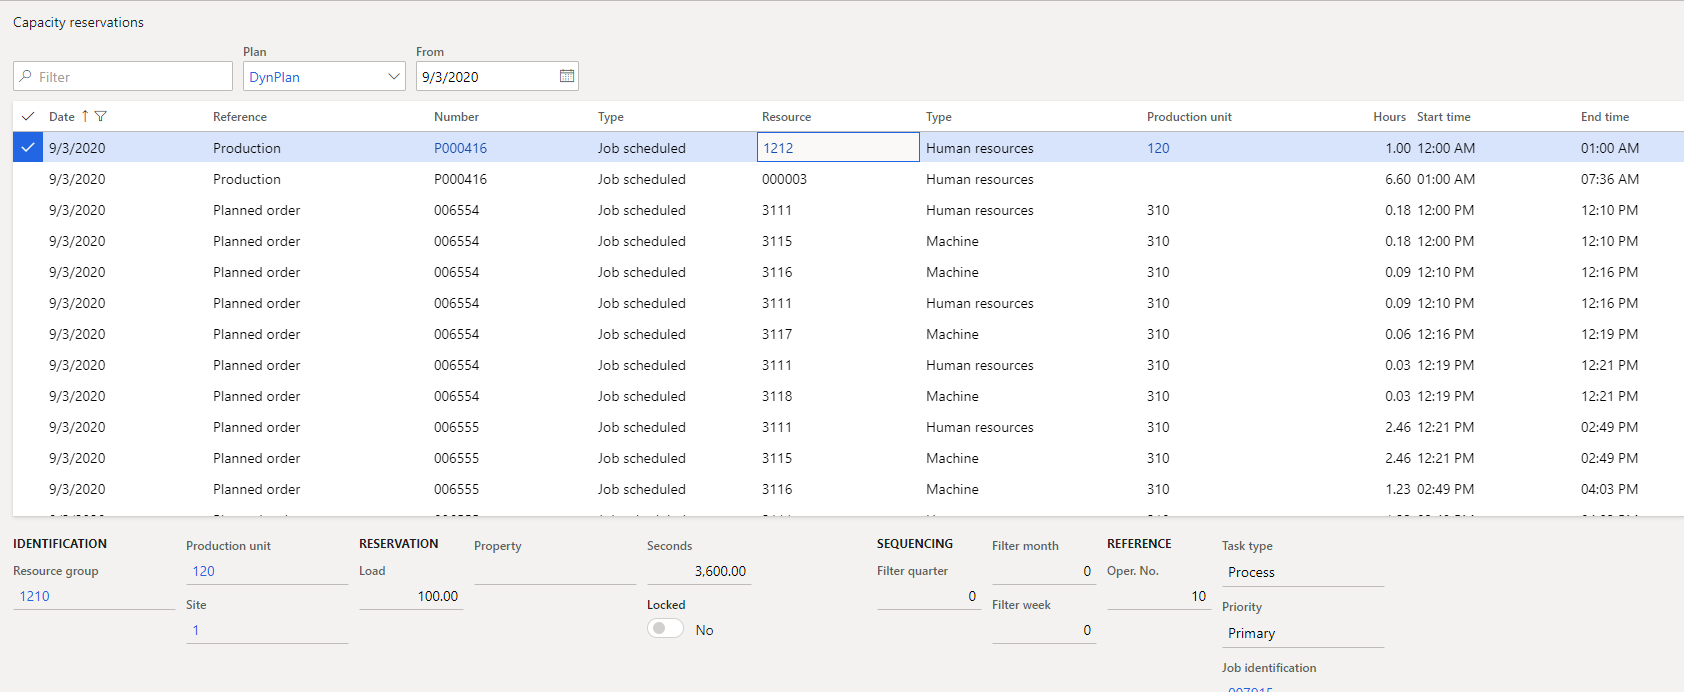Toggle the select-all checkmark in grid header
The image size is (1684, 692).
[28, 117]
